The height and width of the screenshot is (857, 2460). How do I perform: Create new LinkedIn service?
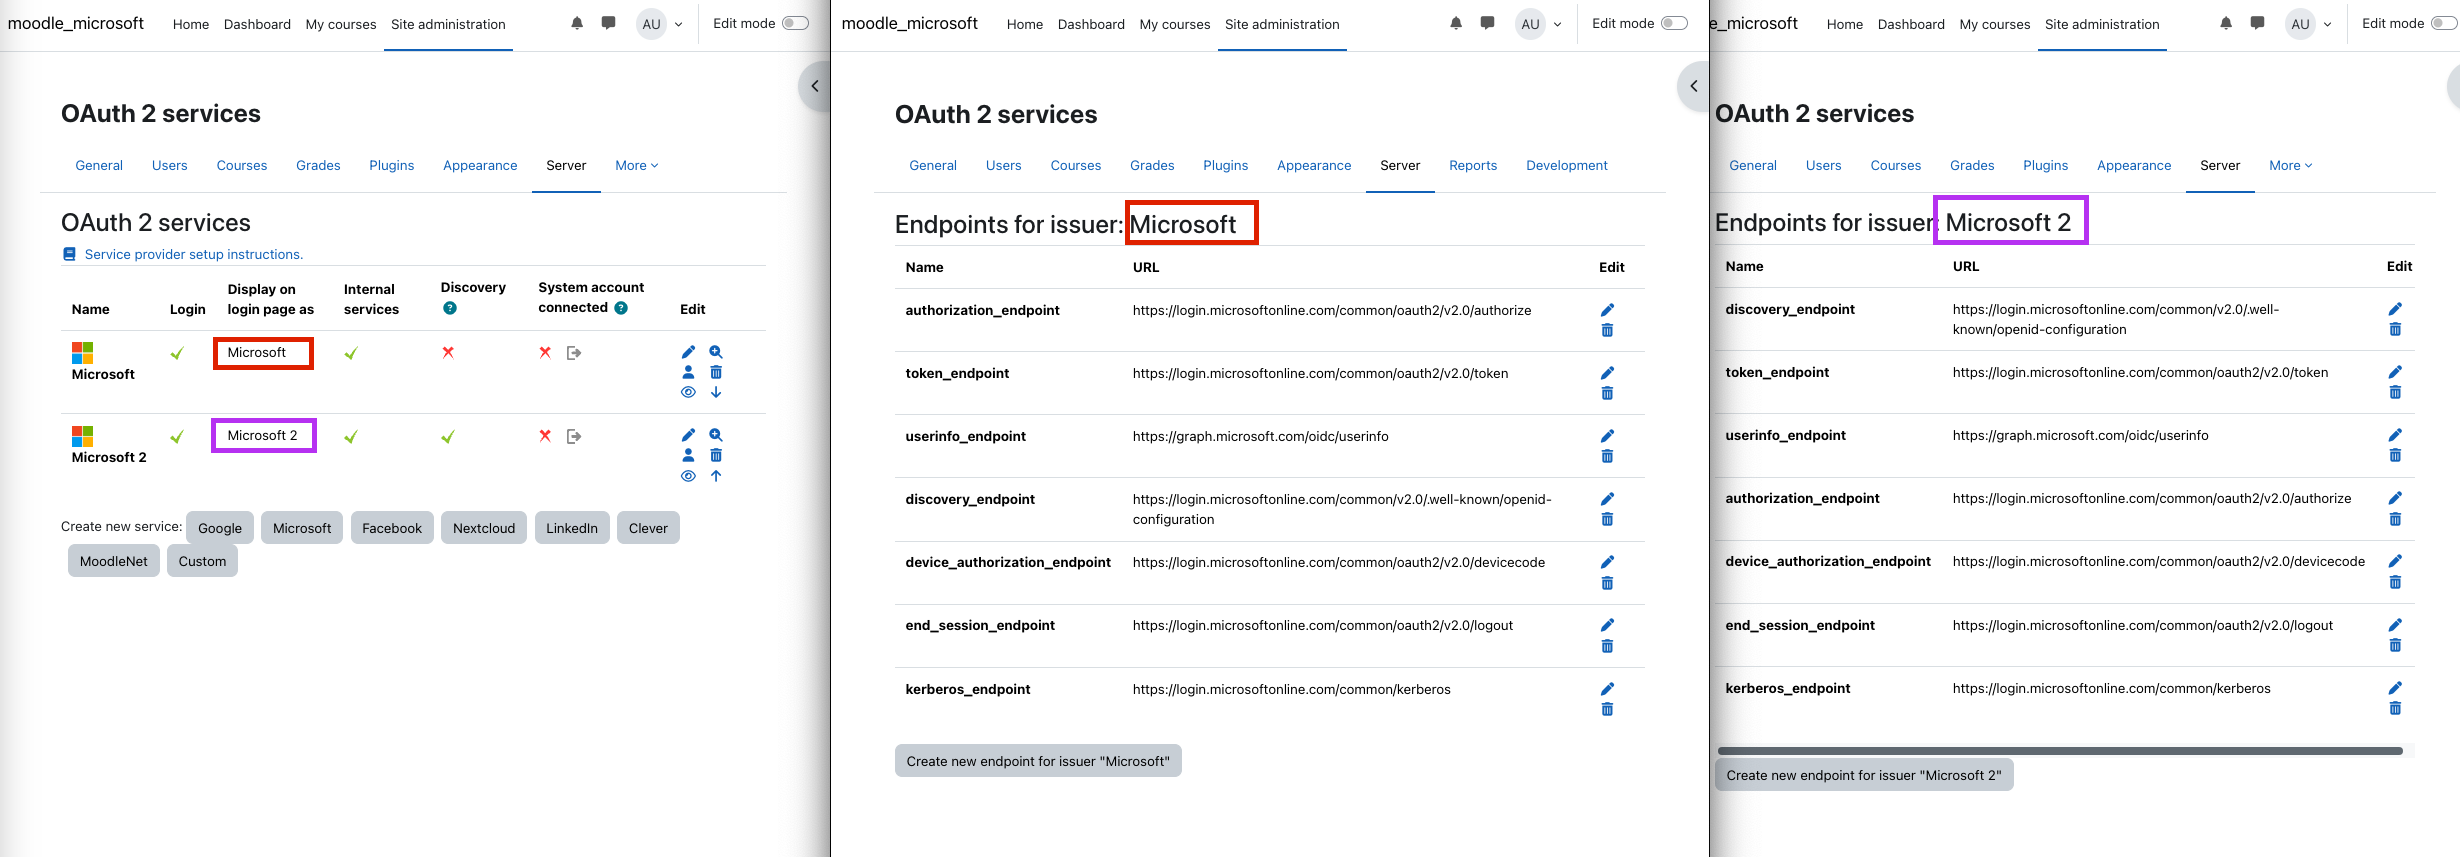(x=572, y=528)
